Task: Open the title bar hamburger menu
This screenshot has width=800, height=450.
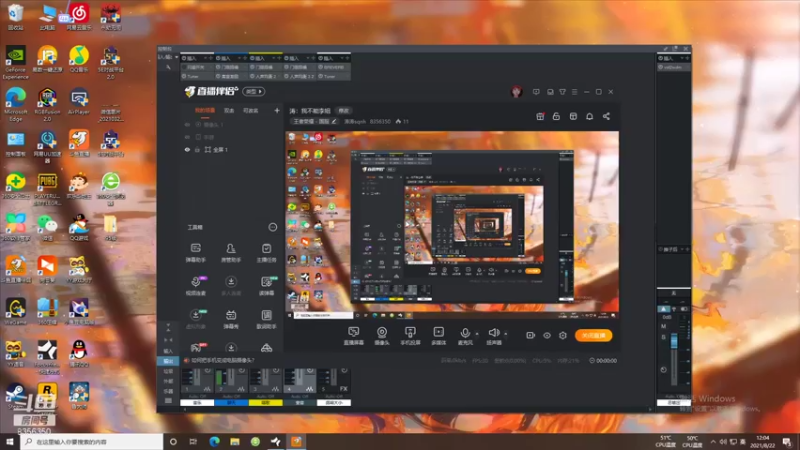Action: (574, 92)
